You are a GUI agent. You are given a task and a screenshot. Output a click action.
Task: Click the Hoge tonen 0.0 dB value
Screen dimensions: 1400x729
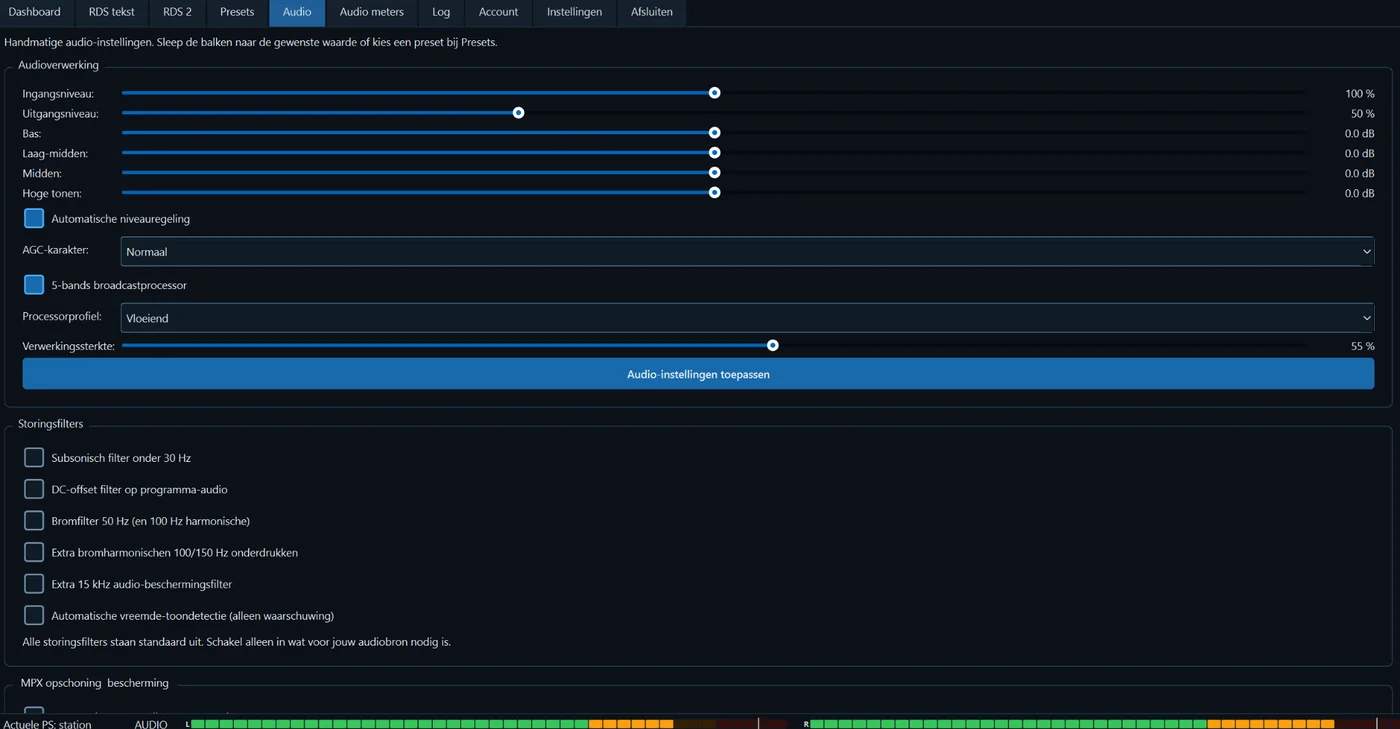(1359, 194)
